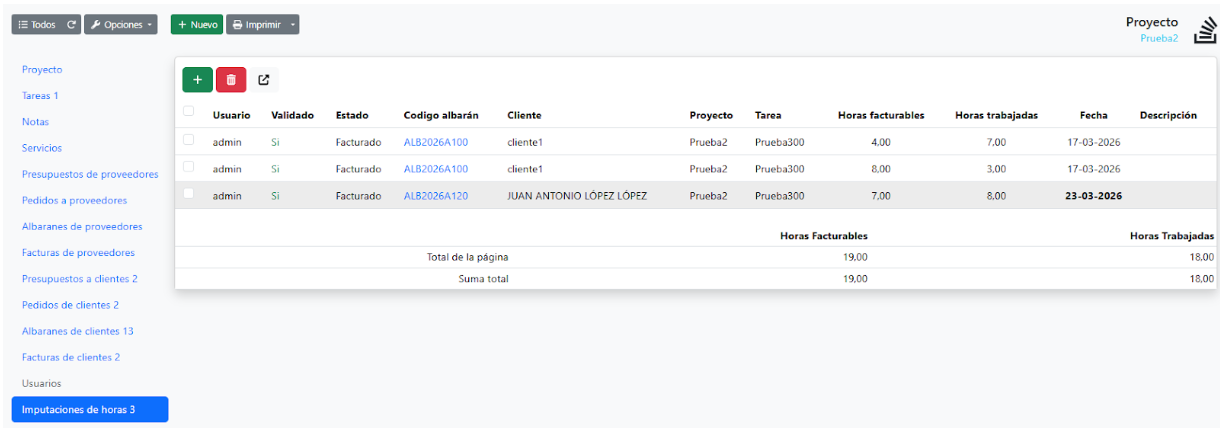Open the Albaranes de clientes 13 tab
This screenshot has height=428, width=1220.
pyautogui.click(x=77, y=331)
